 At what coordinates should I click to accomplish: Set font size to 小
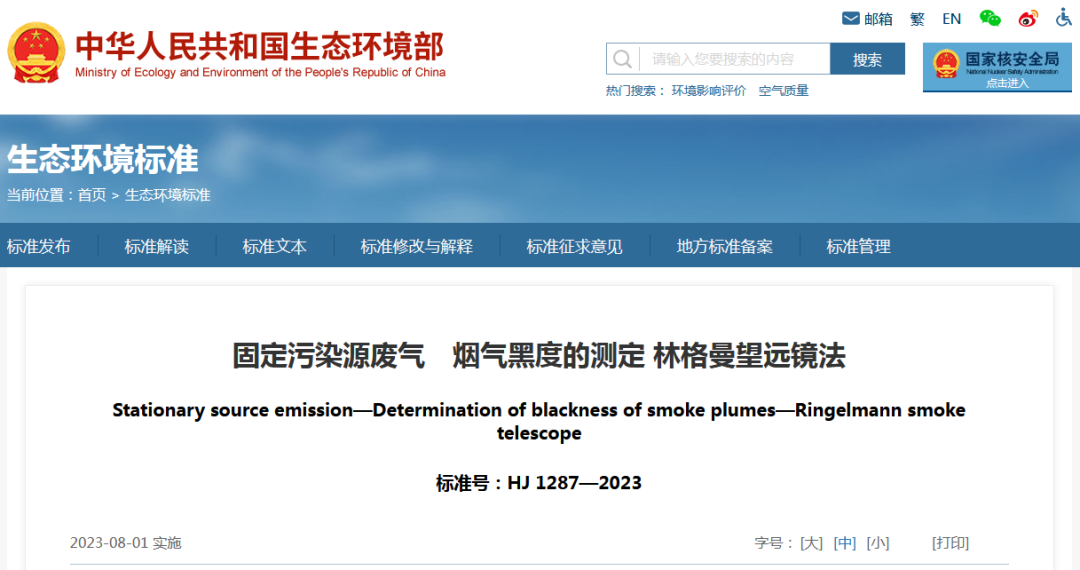878,543
